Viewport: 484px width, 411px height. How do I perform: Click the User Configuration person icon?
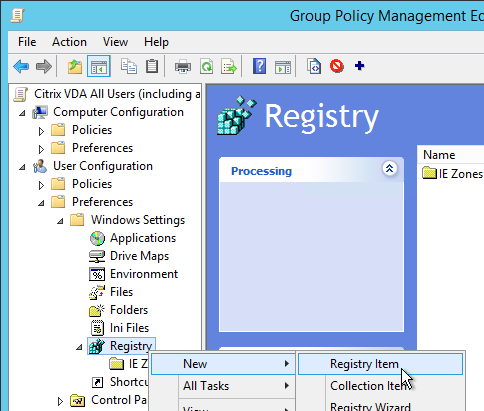40,166
